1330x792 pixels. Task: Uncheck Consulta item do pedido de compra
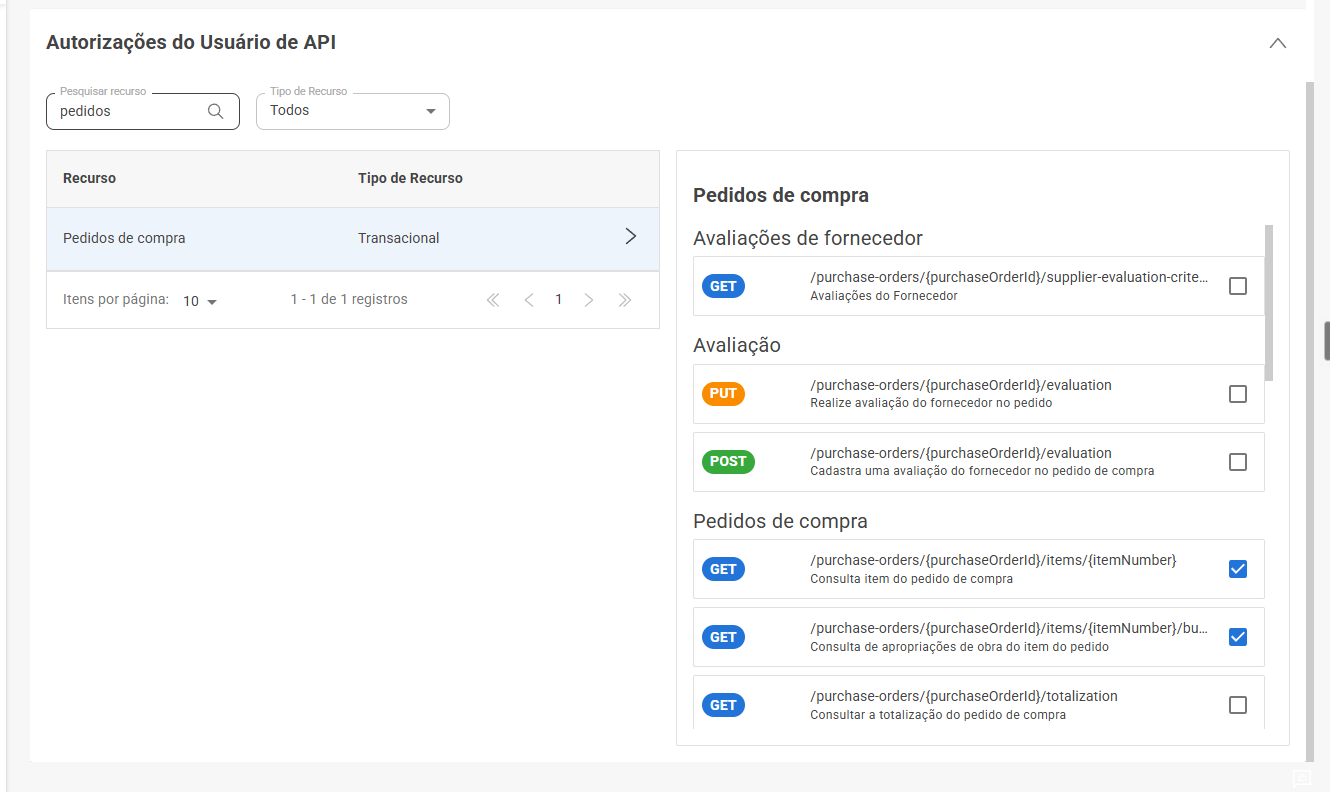(x=1238, y=569)
